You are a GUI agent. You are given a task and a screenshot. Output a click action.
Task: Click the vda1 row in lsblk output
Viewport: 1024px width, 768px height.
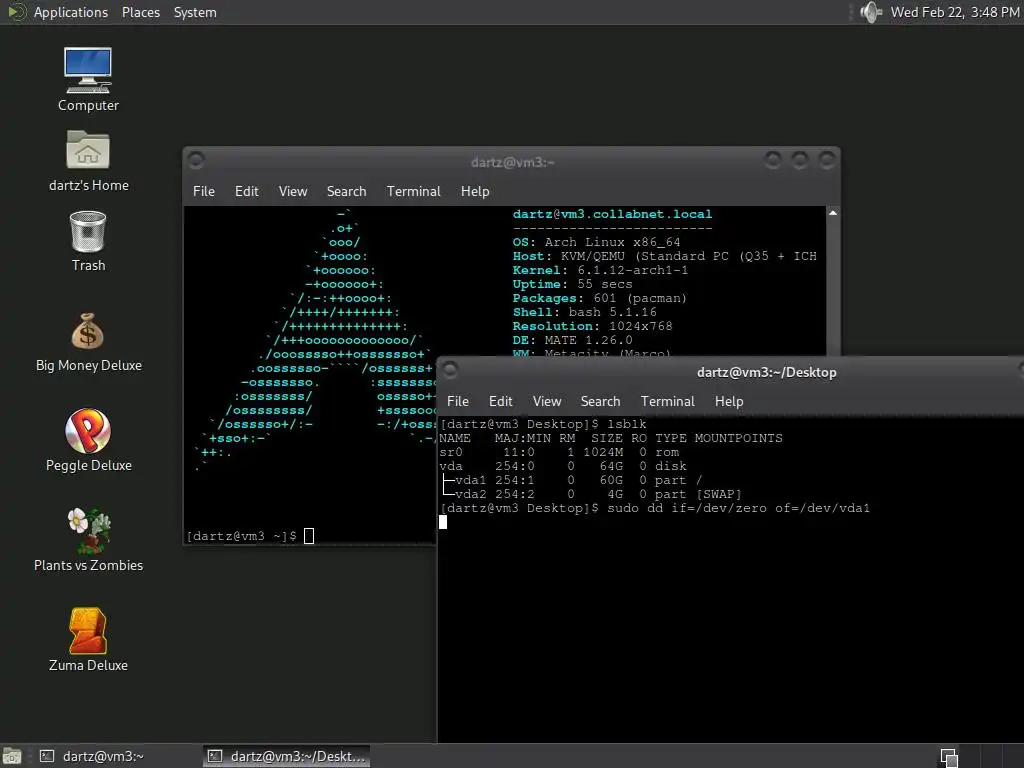(x=571, y=480)
